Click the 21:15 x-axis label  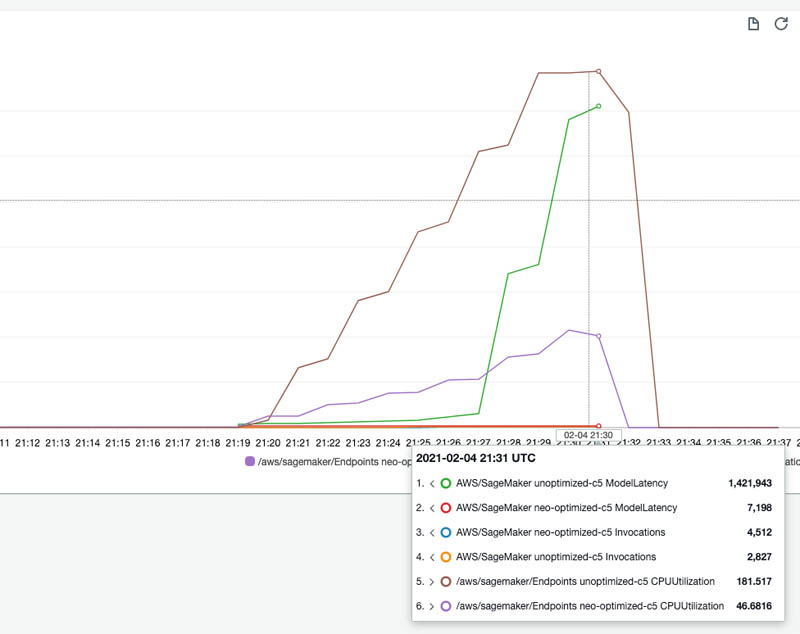pos(117,443)
